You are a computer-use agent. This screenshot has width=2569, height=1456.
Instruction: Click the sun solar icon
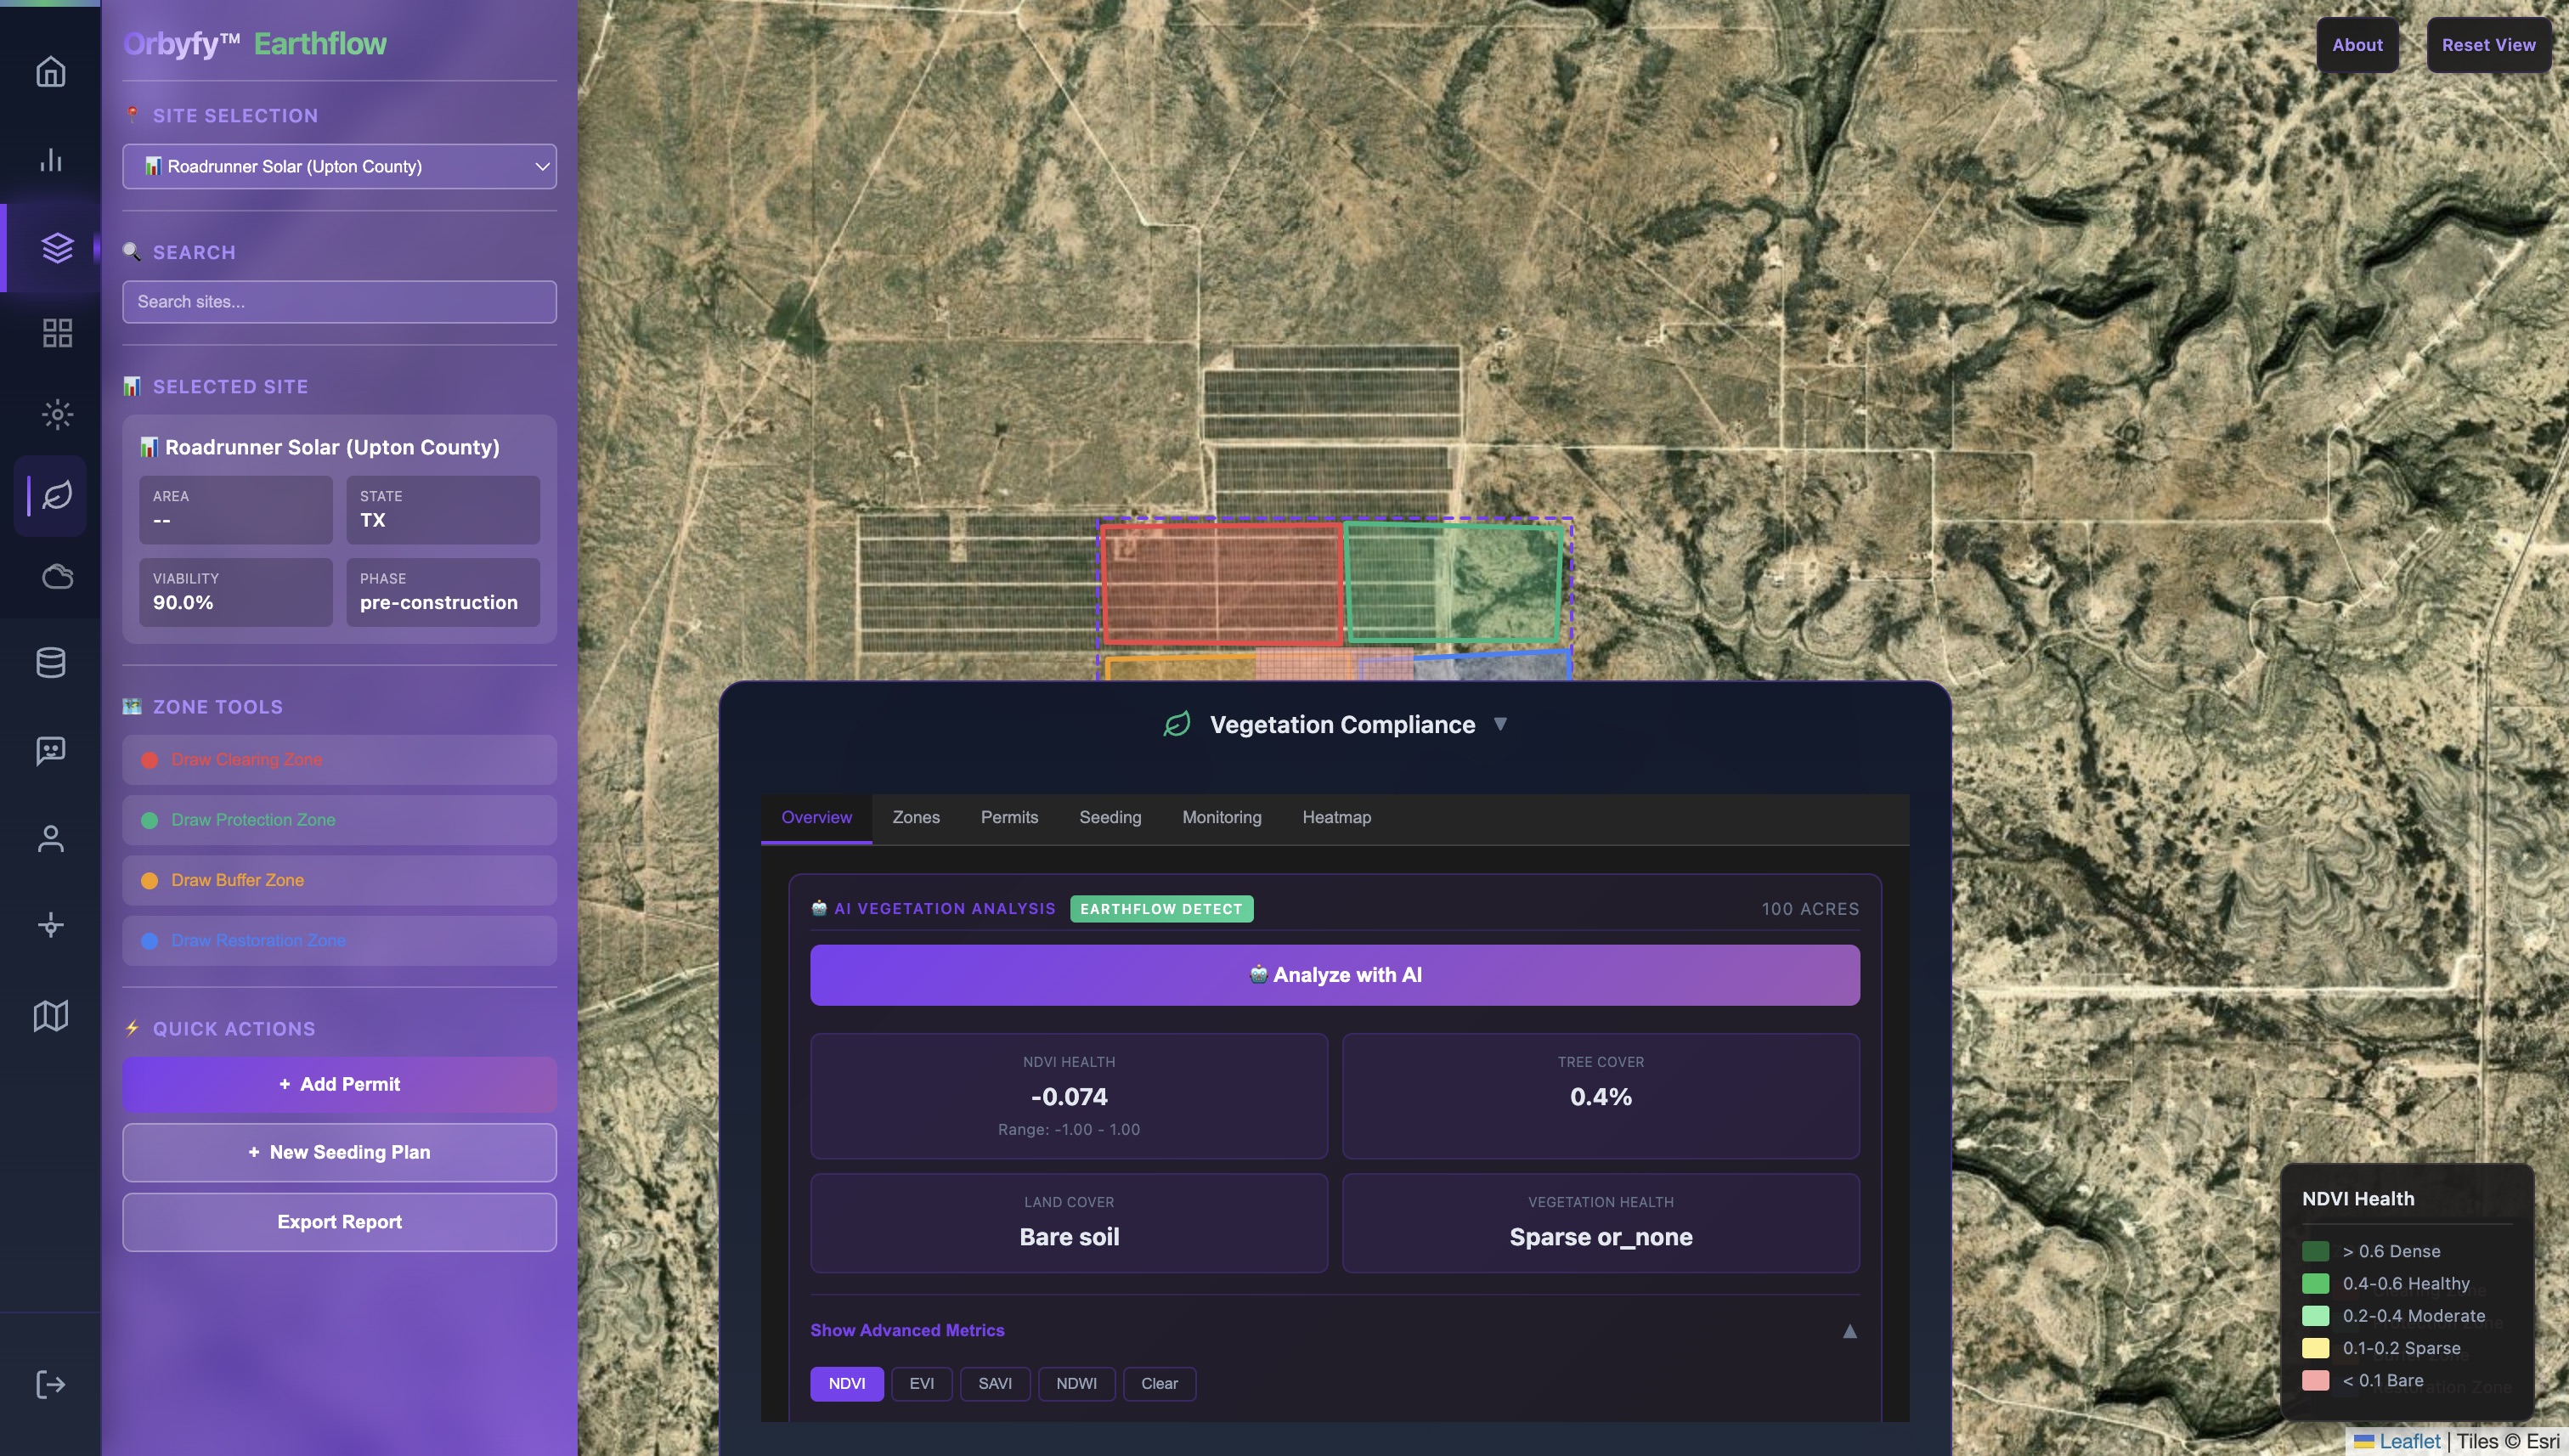tap(57, 414)
